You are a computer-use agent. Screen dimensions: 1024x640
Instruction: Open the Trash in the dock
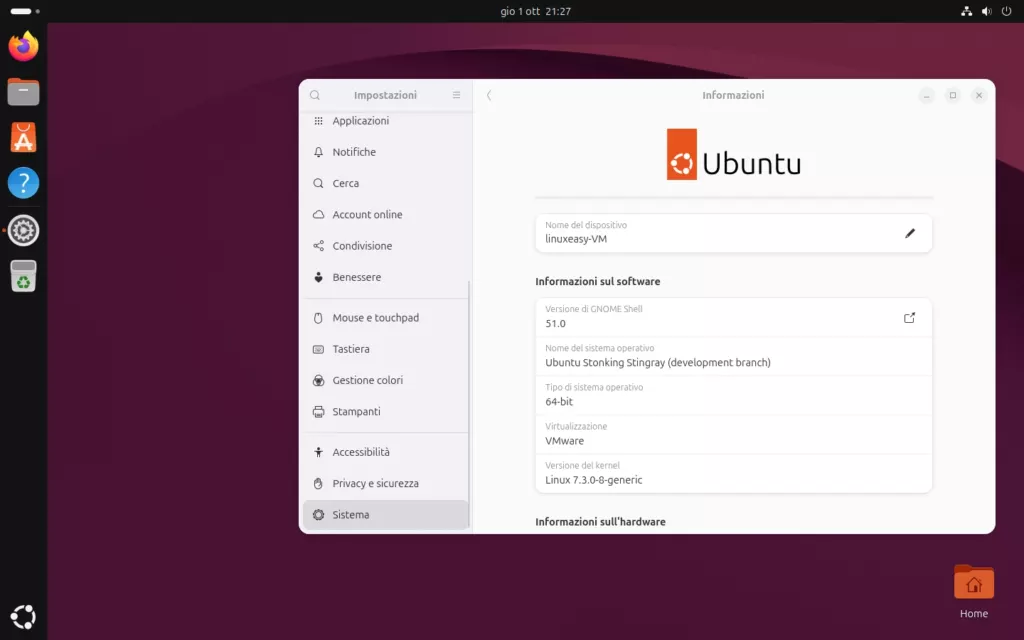pyautogui.click(x=24, y=276)
